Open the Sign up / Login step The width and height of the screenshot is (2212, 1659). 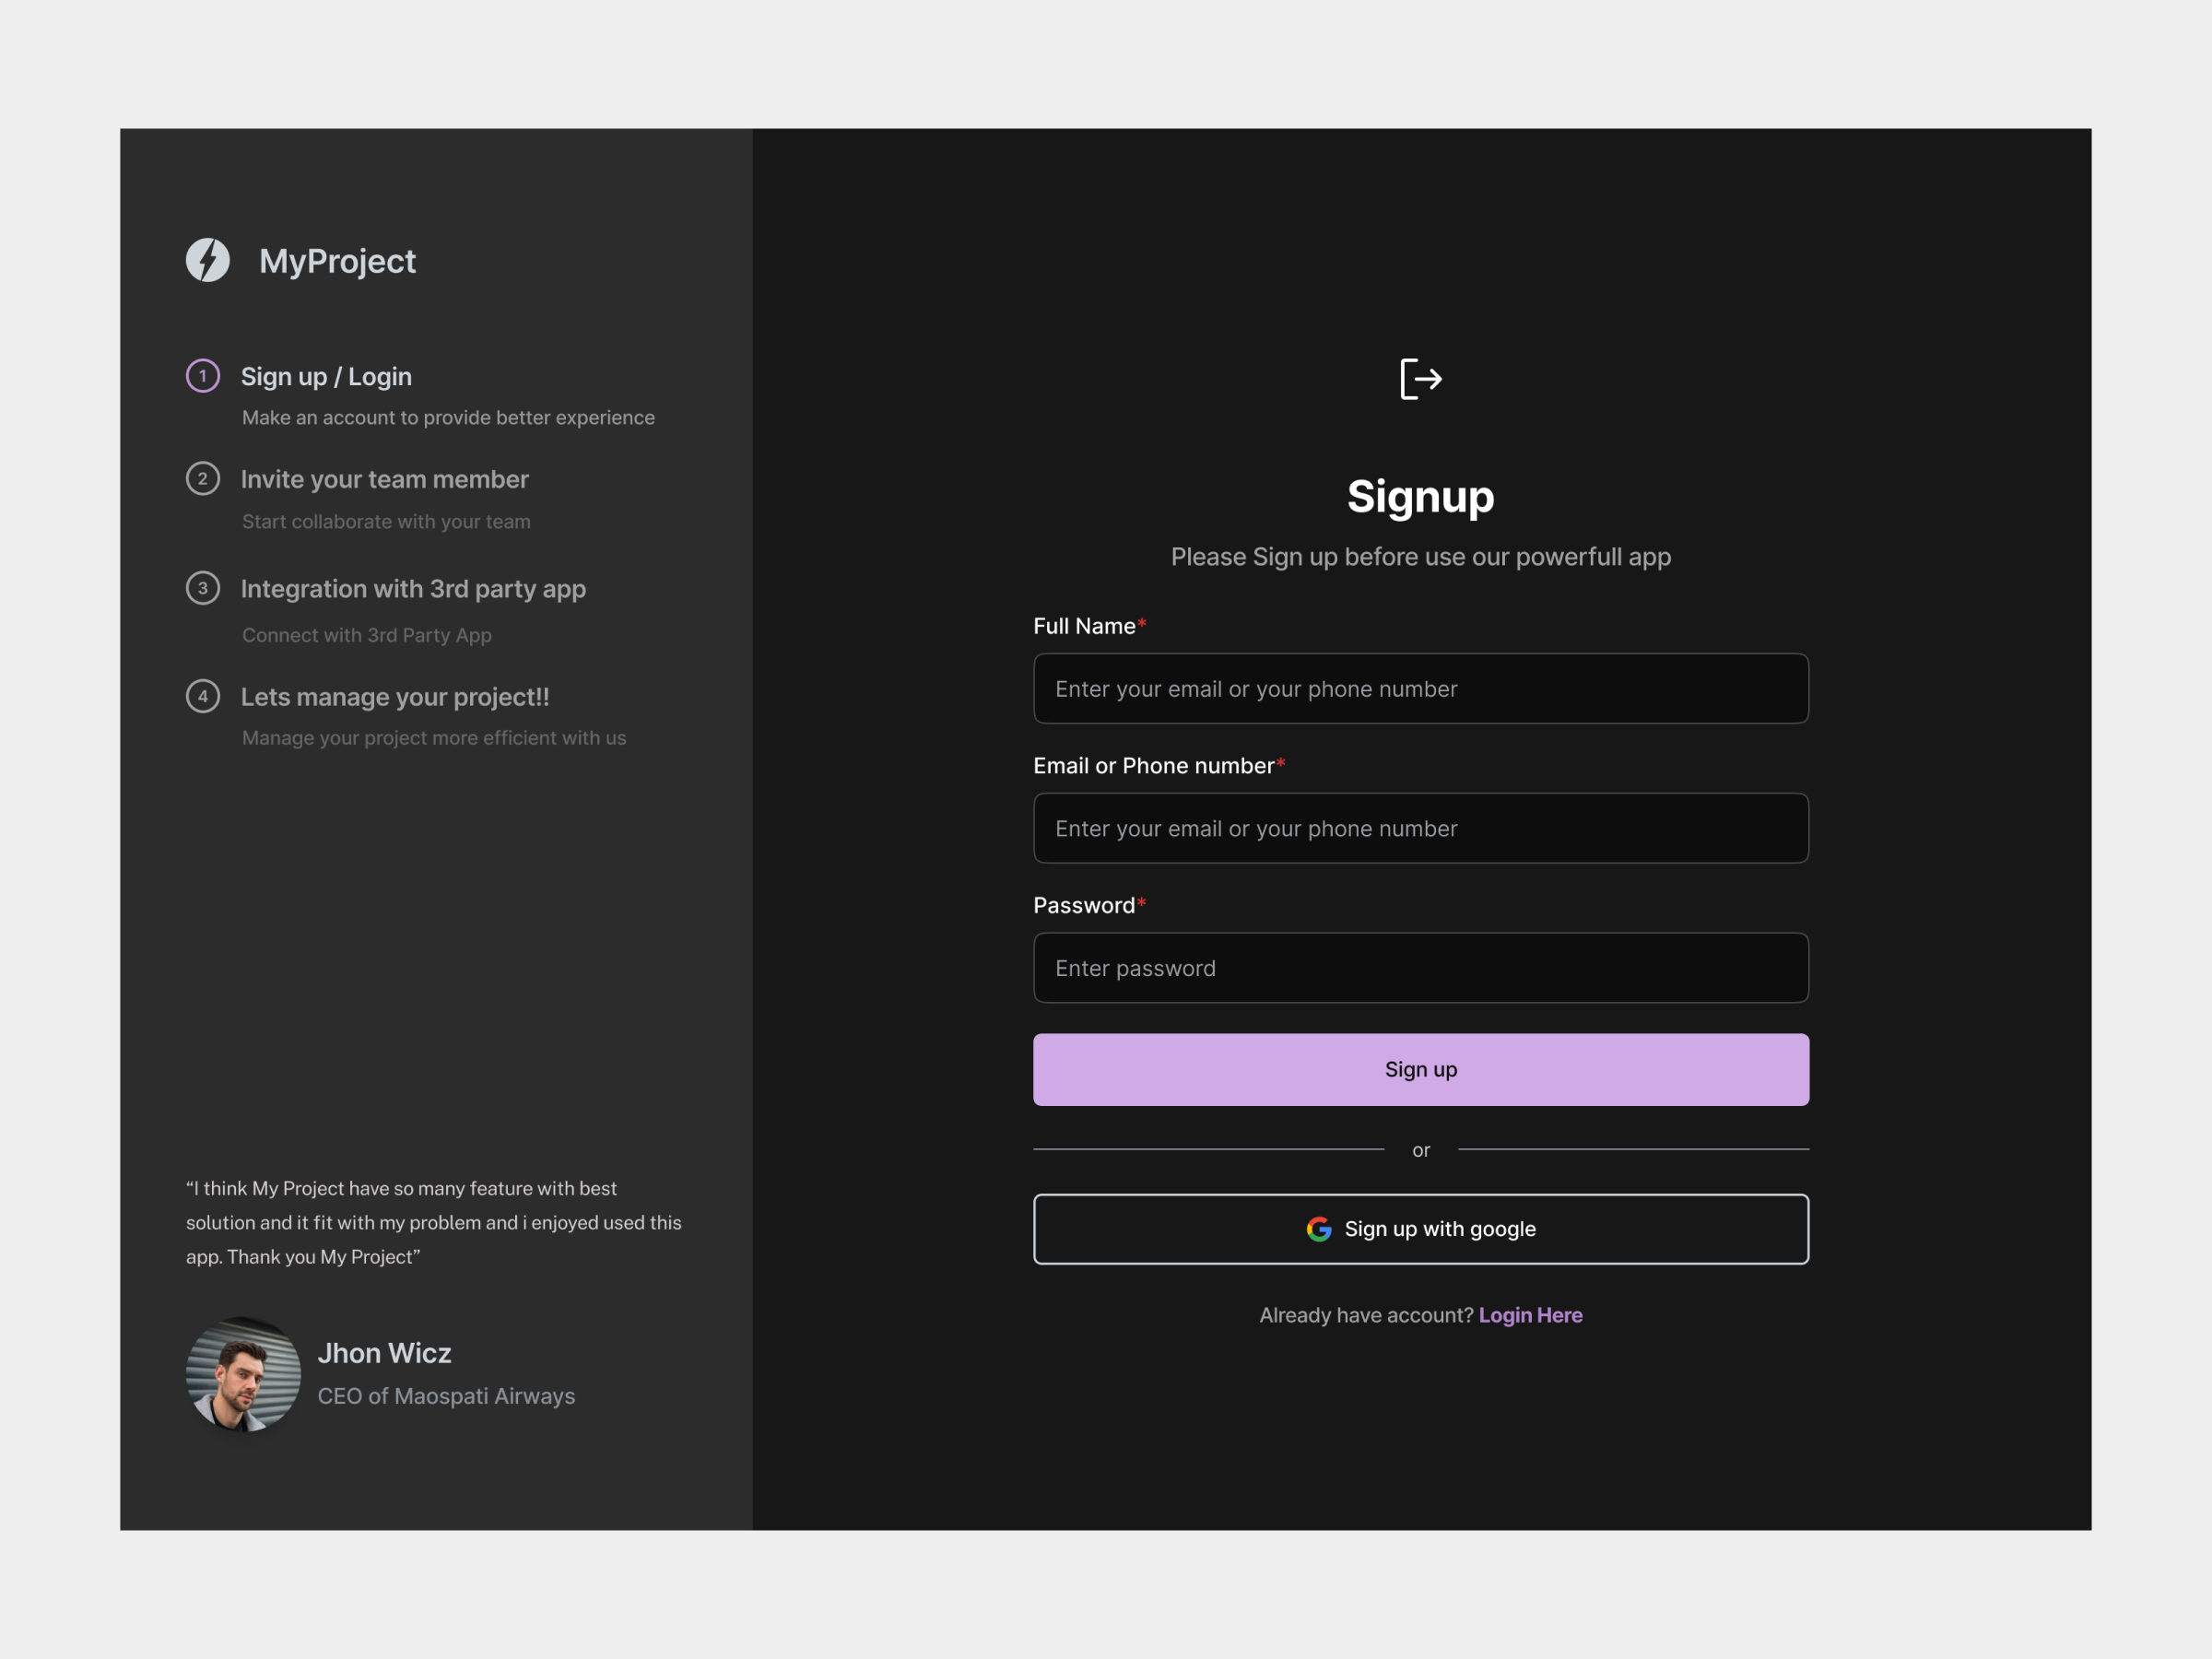coord(326,376)
